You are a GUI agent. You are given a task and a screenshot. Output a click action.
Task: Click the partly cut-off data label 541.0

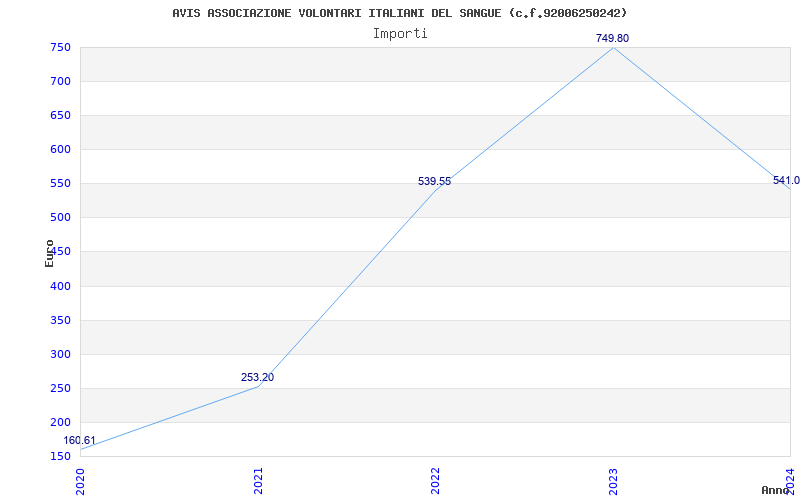786,181
